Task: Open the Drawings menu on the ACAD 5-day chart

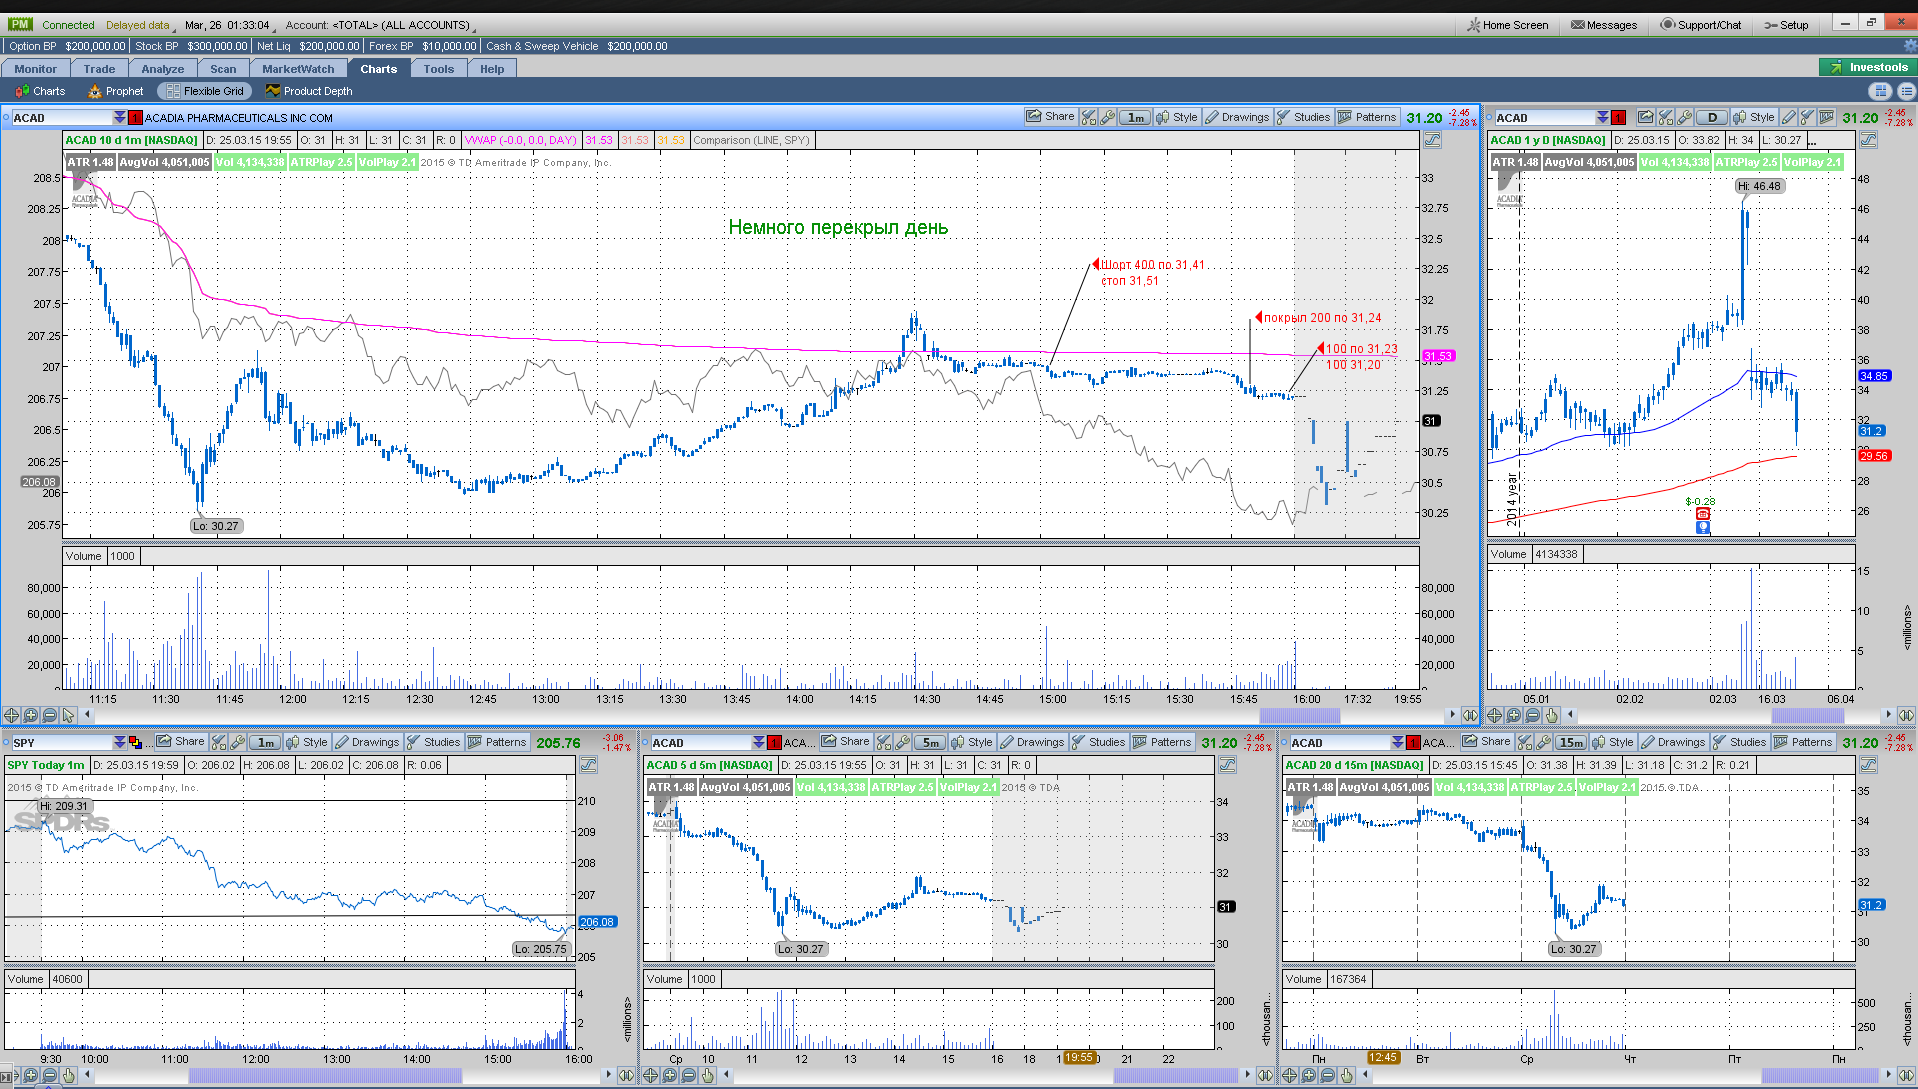Action: click(1032, 742)
